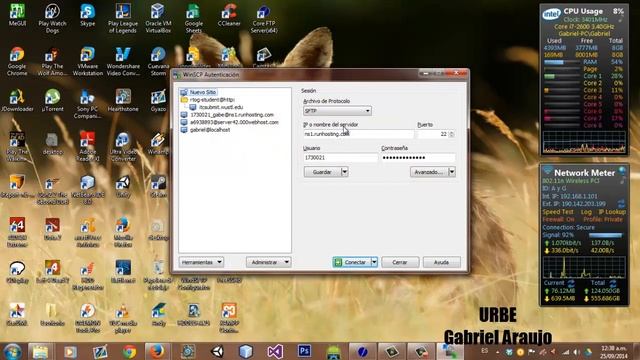Open the Archivo de Protocolo SFTP dropdown

point(337,111)
